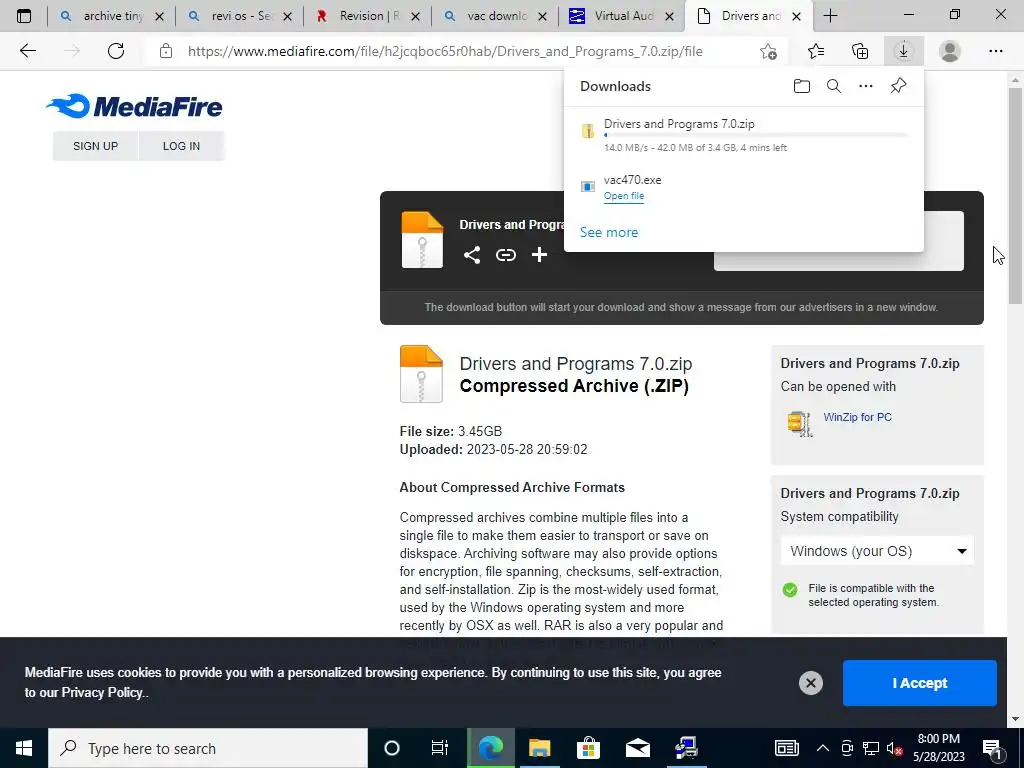The image size is (1024, 768).
Task: Click the download progress bar for Drivers zip
Action: tap(756, 135)
